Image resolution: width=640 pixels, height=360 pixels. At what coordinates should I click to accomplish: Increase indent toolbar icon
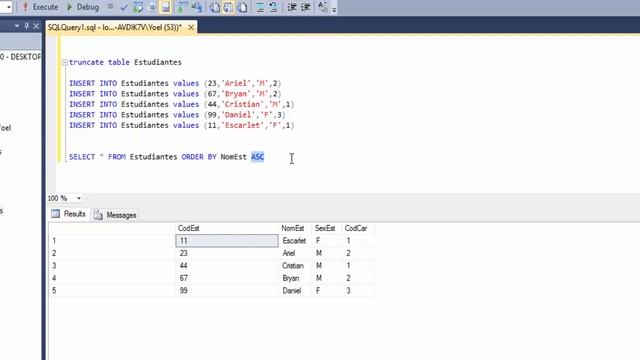coord(305,7)
